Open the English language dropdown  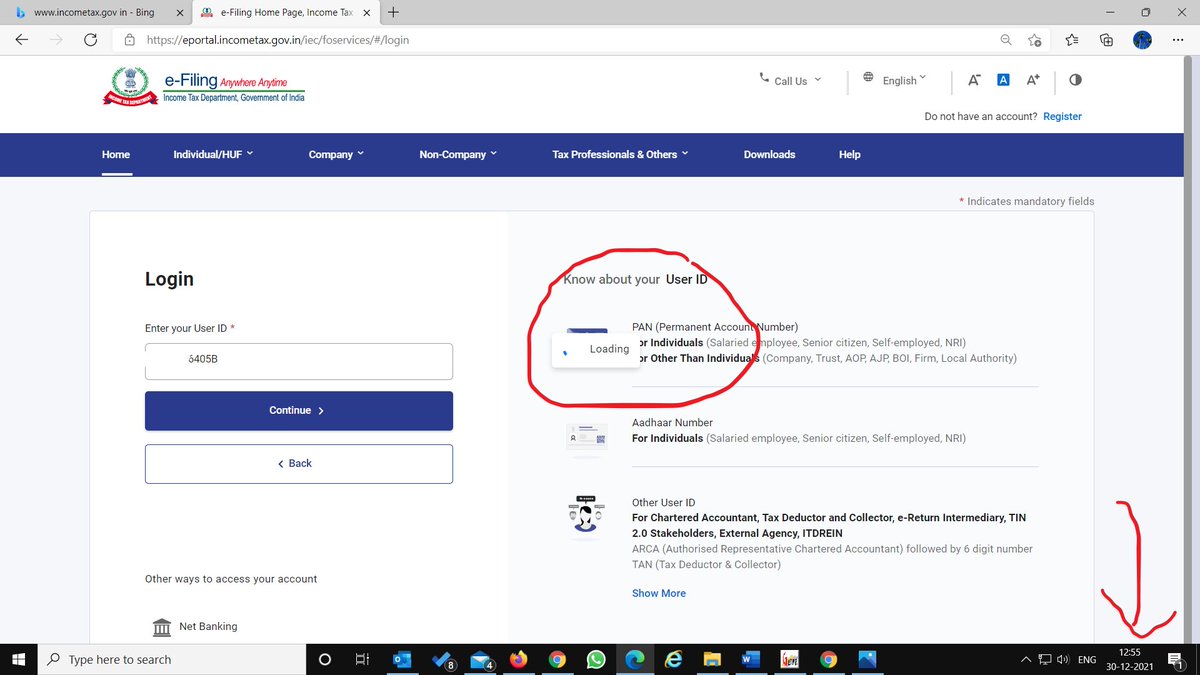click(x=895, y=80)
